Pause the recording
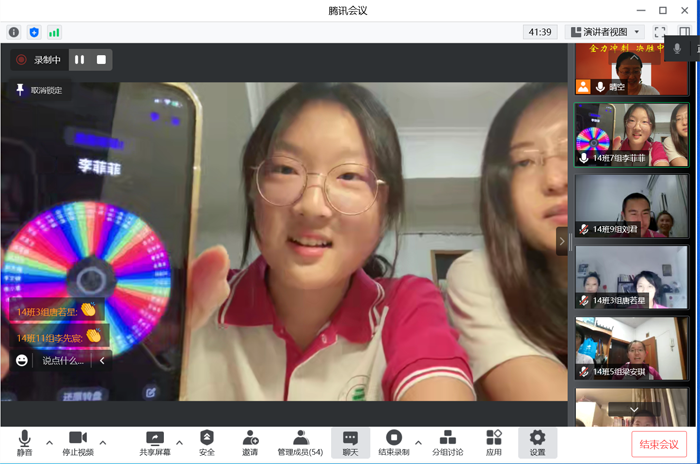Screen dimensions: 700x464 pyautogui.click(x=79, y=59)
